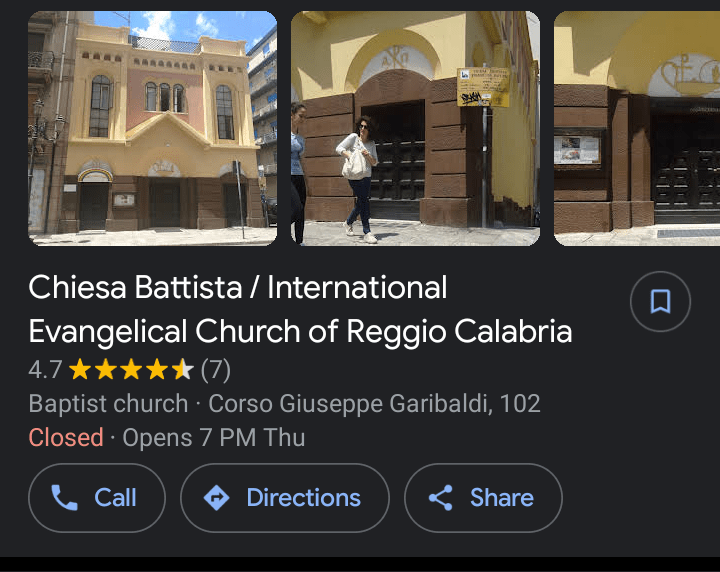The width and height of the screenshot is (720, 572).
Task: Click the first gold rating star
Action: click(80, 369)
